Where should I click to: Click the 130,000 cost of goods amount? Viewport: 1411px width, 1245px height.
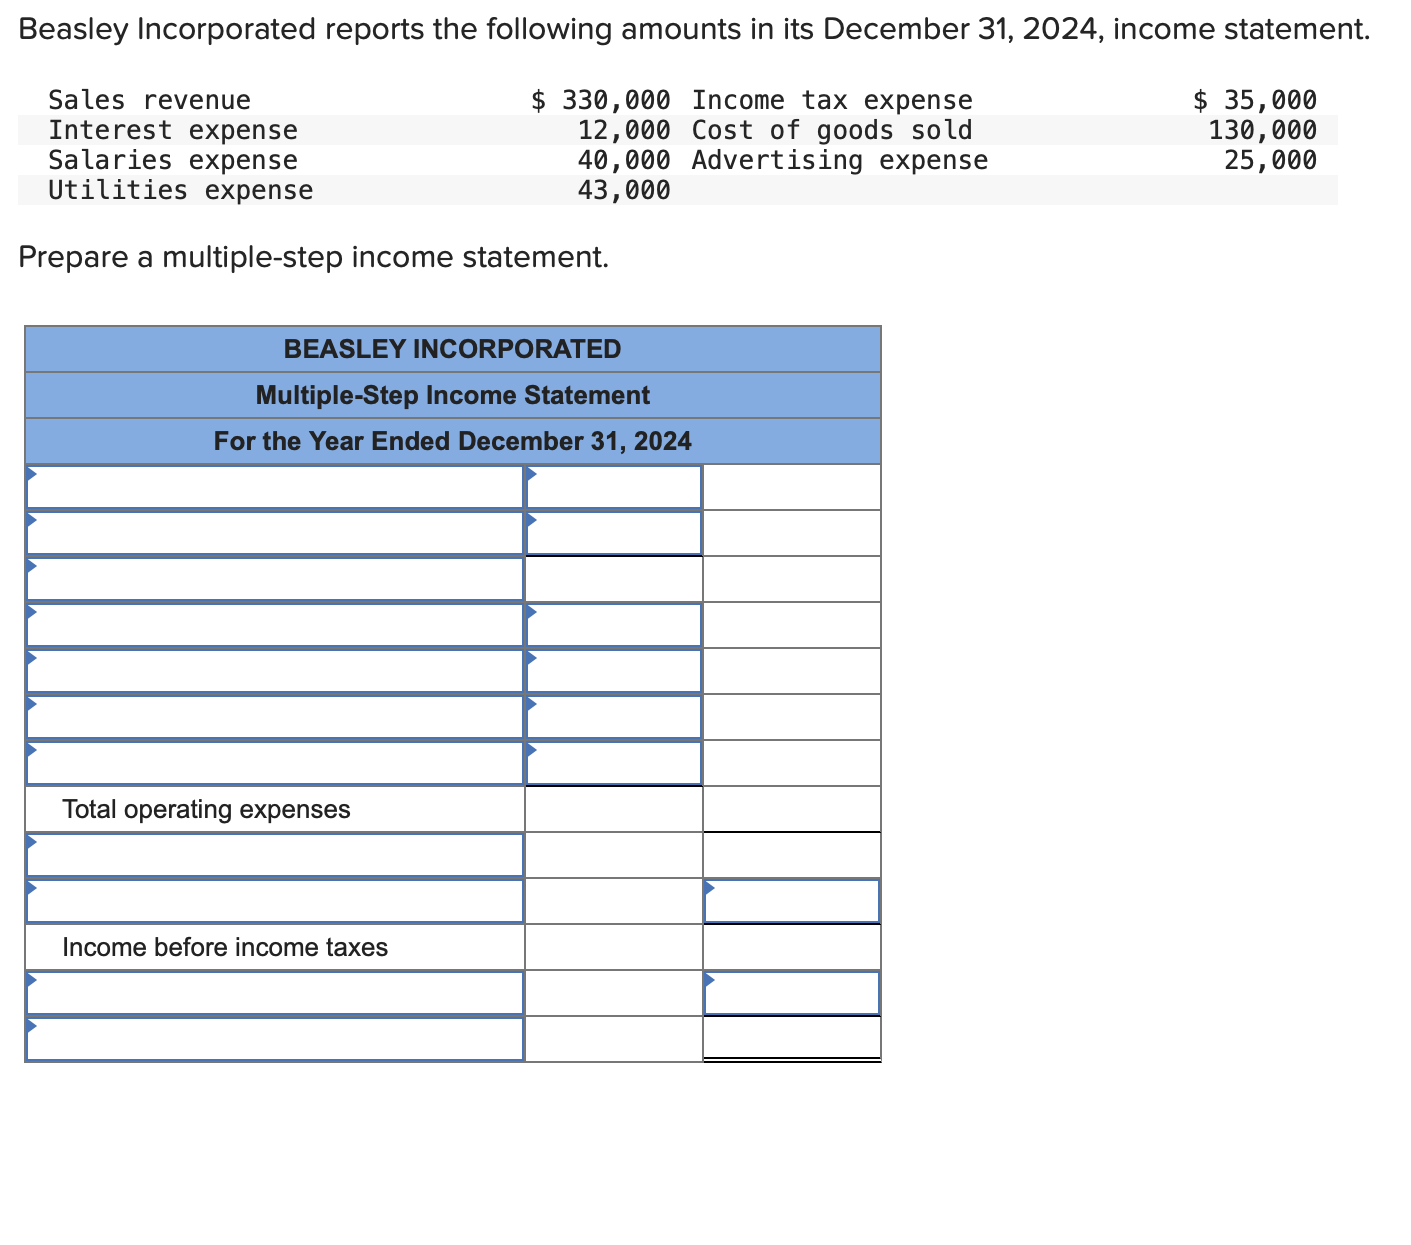(x=1263, y=130)
